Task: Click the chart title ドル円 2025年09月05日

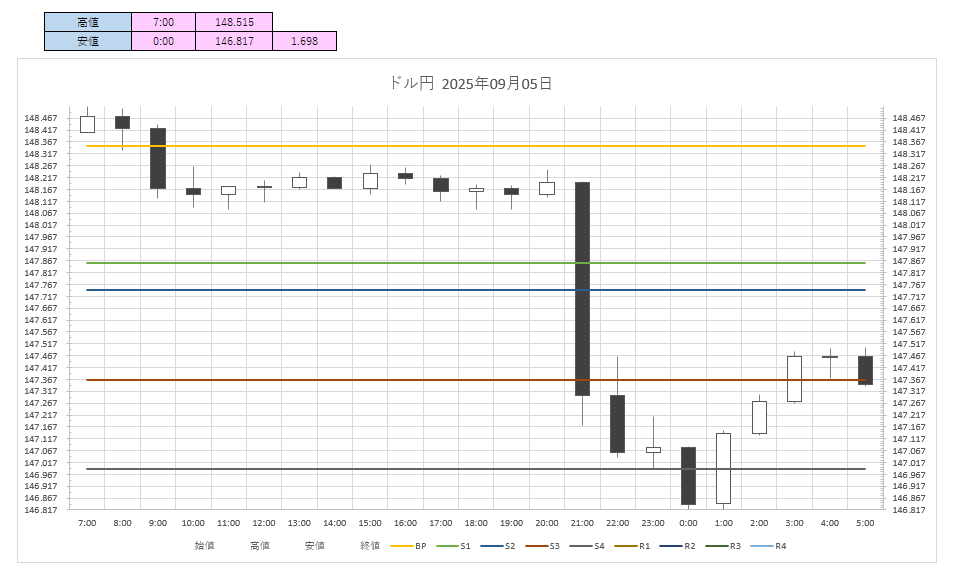Action: 470,84
